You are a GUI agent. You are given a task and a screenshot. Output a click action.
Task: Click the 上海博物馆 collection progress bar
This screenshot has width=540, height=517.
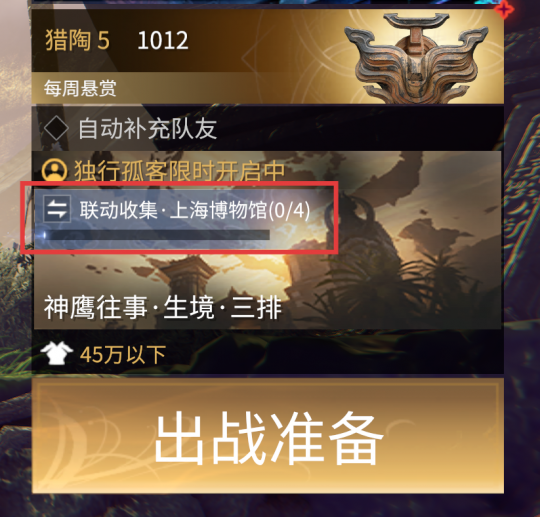(x=156, y=235)
